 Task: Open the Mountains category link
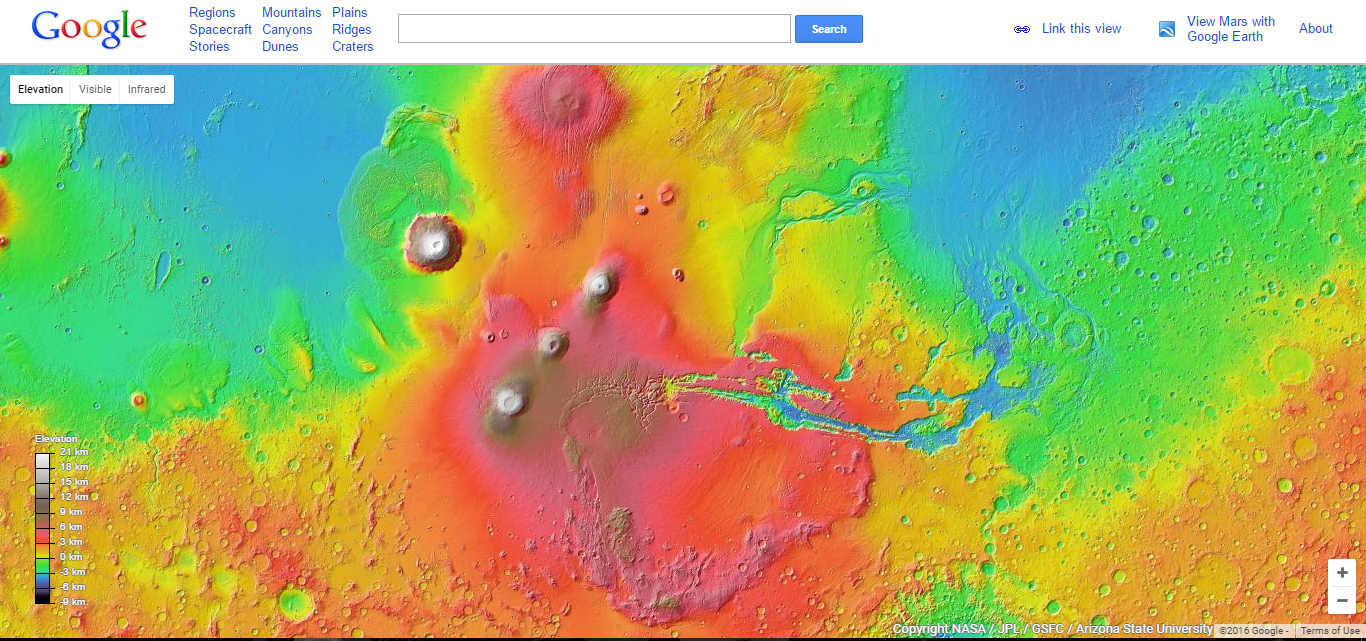292,13
